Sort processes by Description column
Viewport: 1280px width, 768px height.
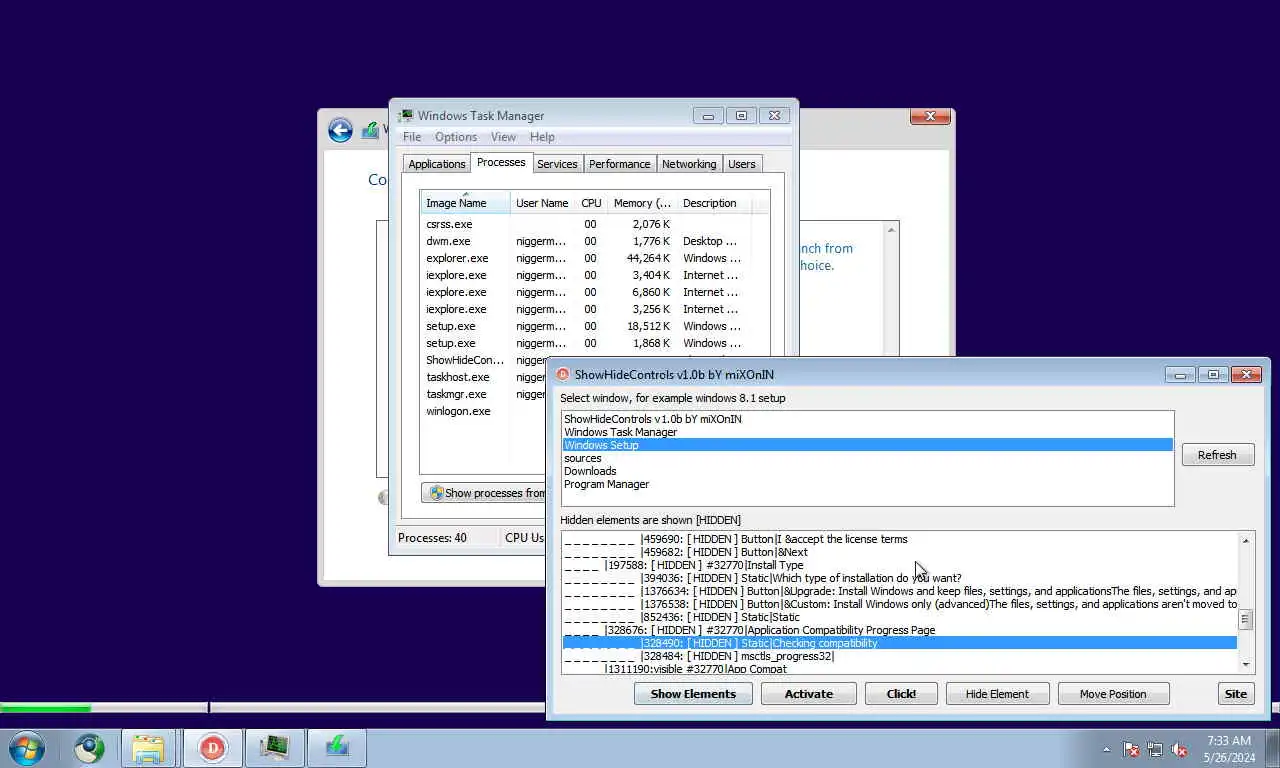(x=714, y=203)
